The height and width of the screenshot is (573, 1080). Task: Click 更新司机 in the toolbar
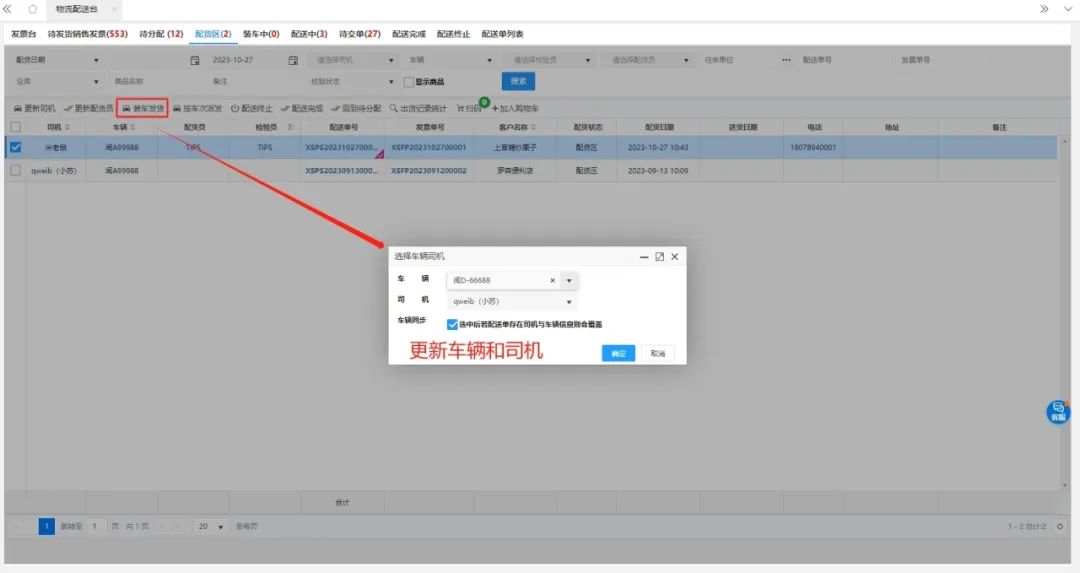click(35, 108)
